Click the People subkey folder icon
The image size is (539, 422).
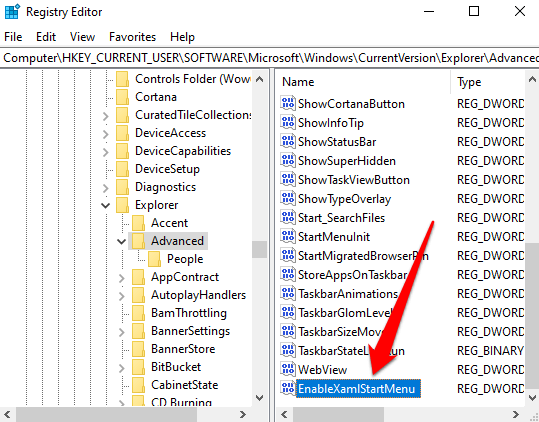point(154,259)
